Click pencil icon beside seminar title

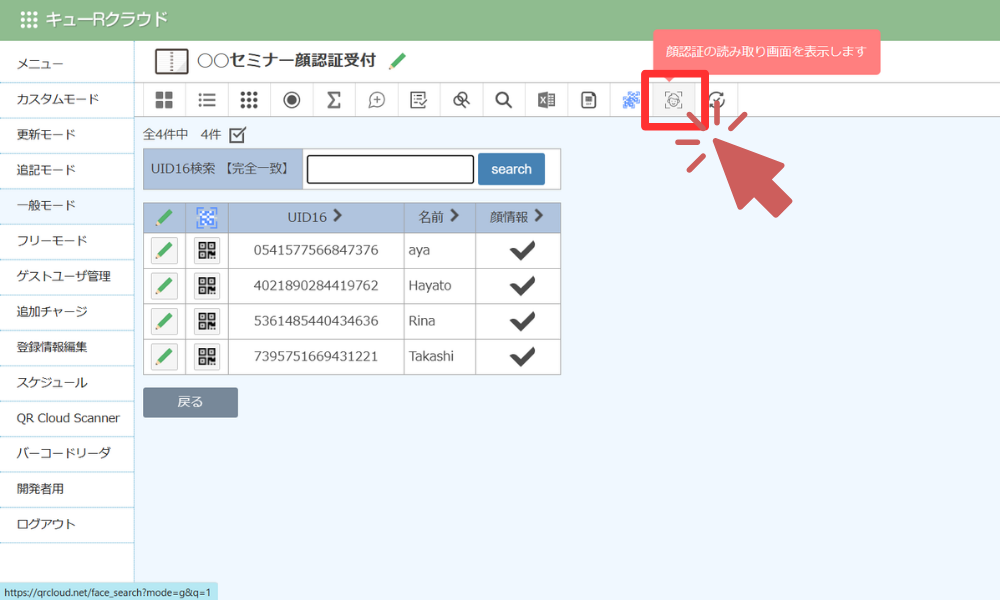(x=398, y=61)
